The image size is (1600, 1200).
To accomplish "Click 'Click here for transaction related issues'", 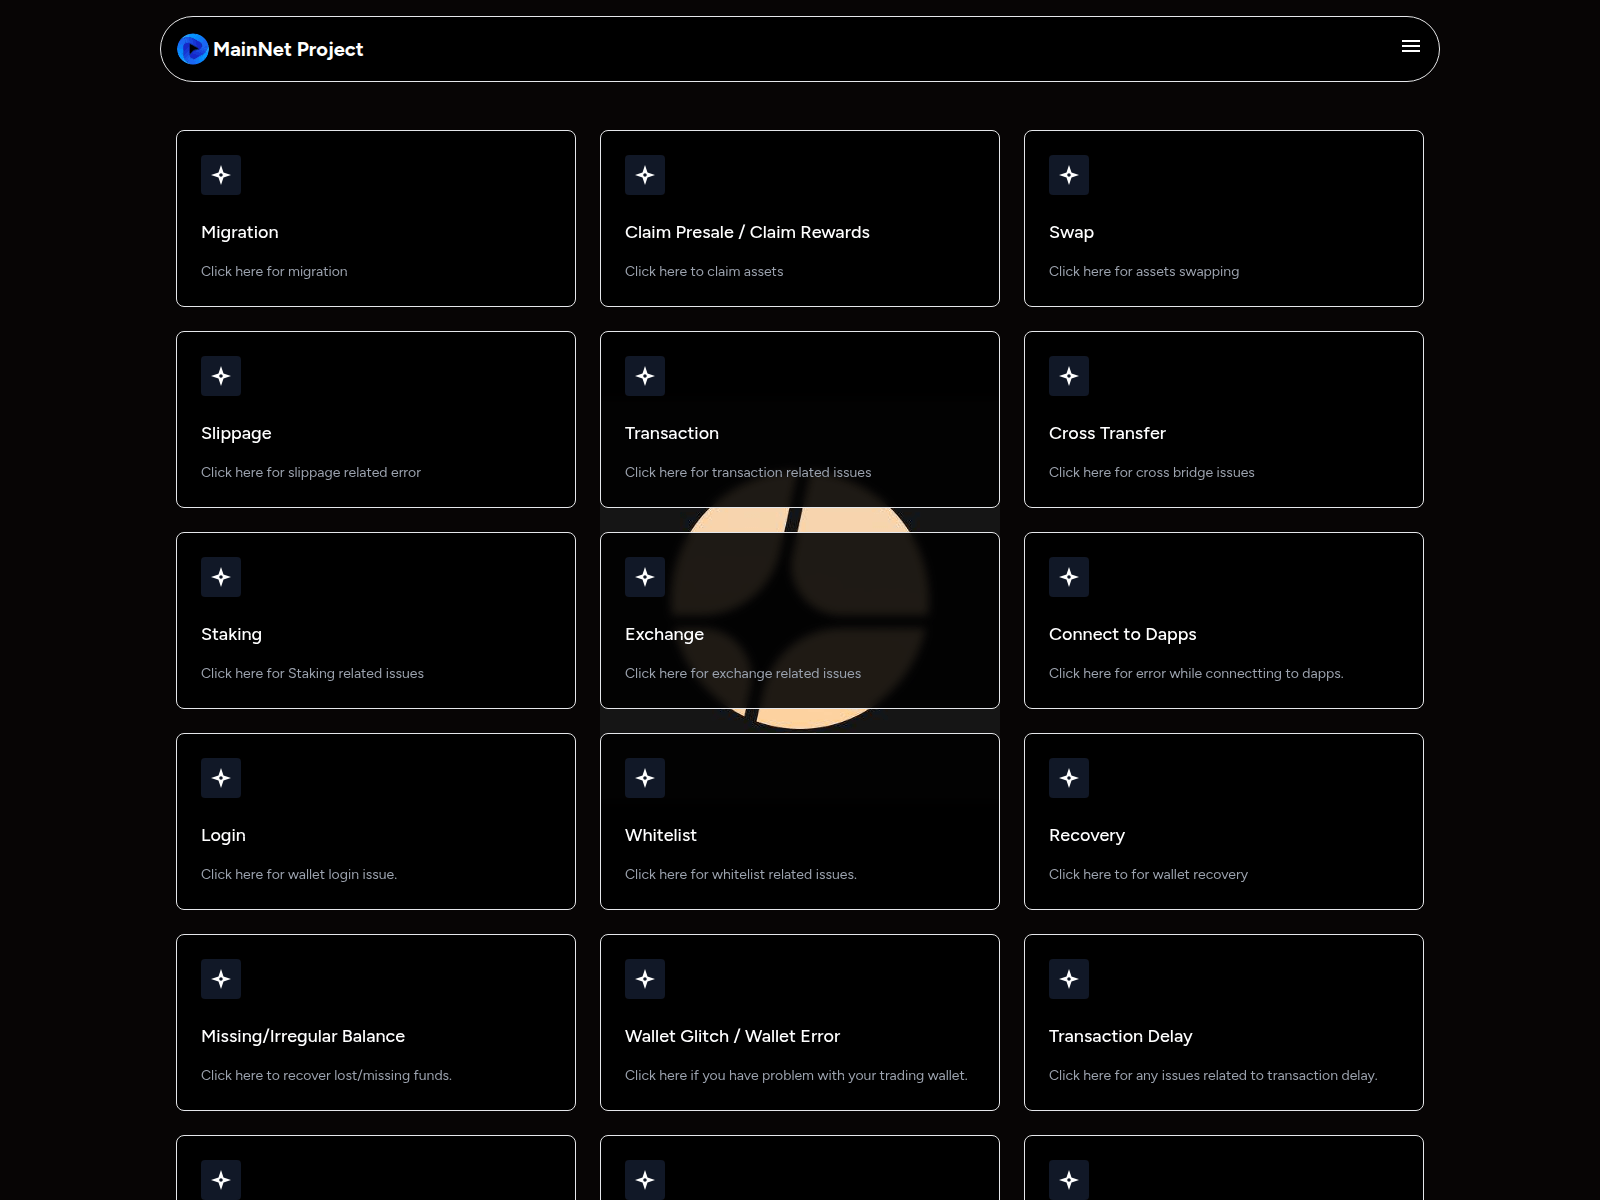I will pyautogui.click(x=748, y=472).
